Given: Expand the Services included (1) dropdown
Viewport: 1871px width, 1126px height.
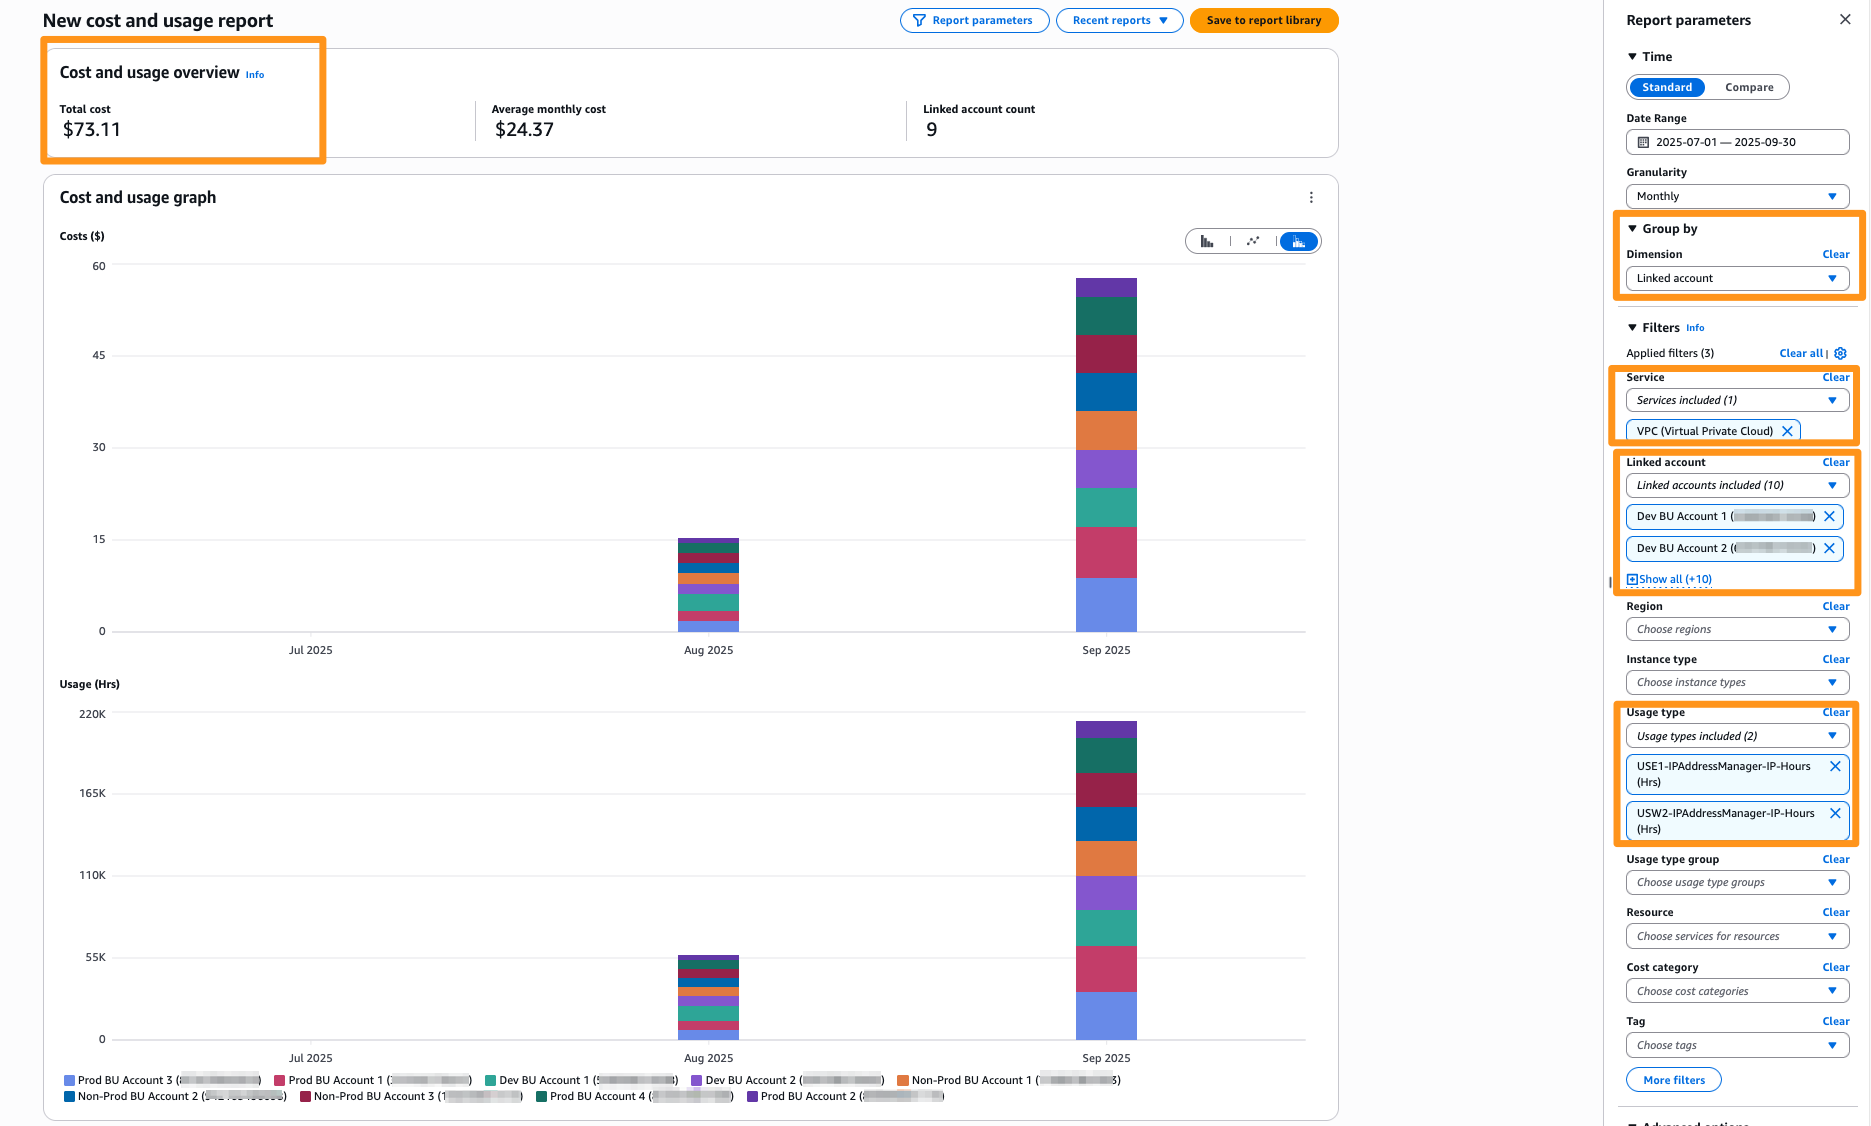Looking at the screenshot, I should [1737, 400].
